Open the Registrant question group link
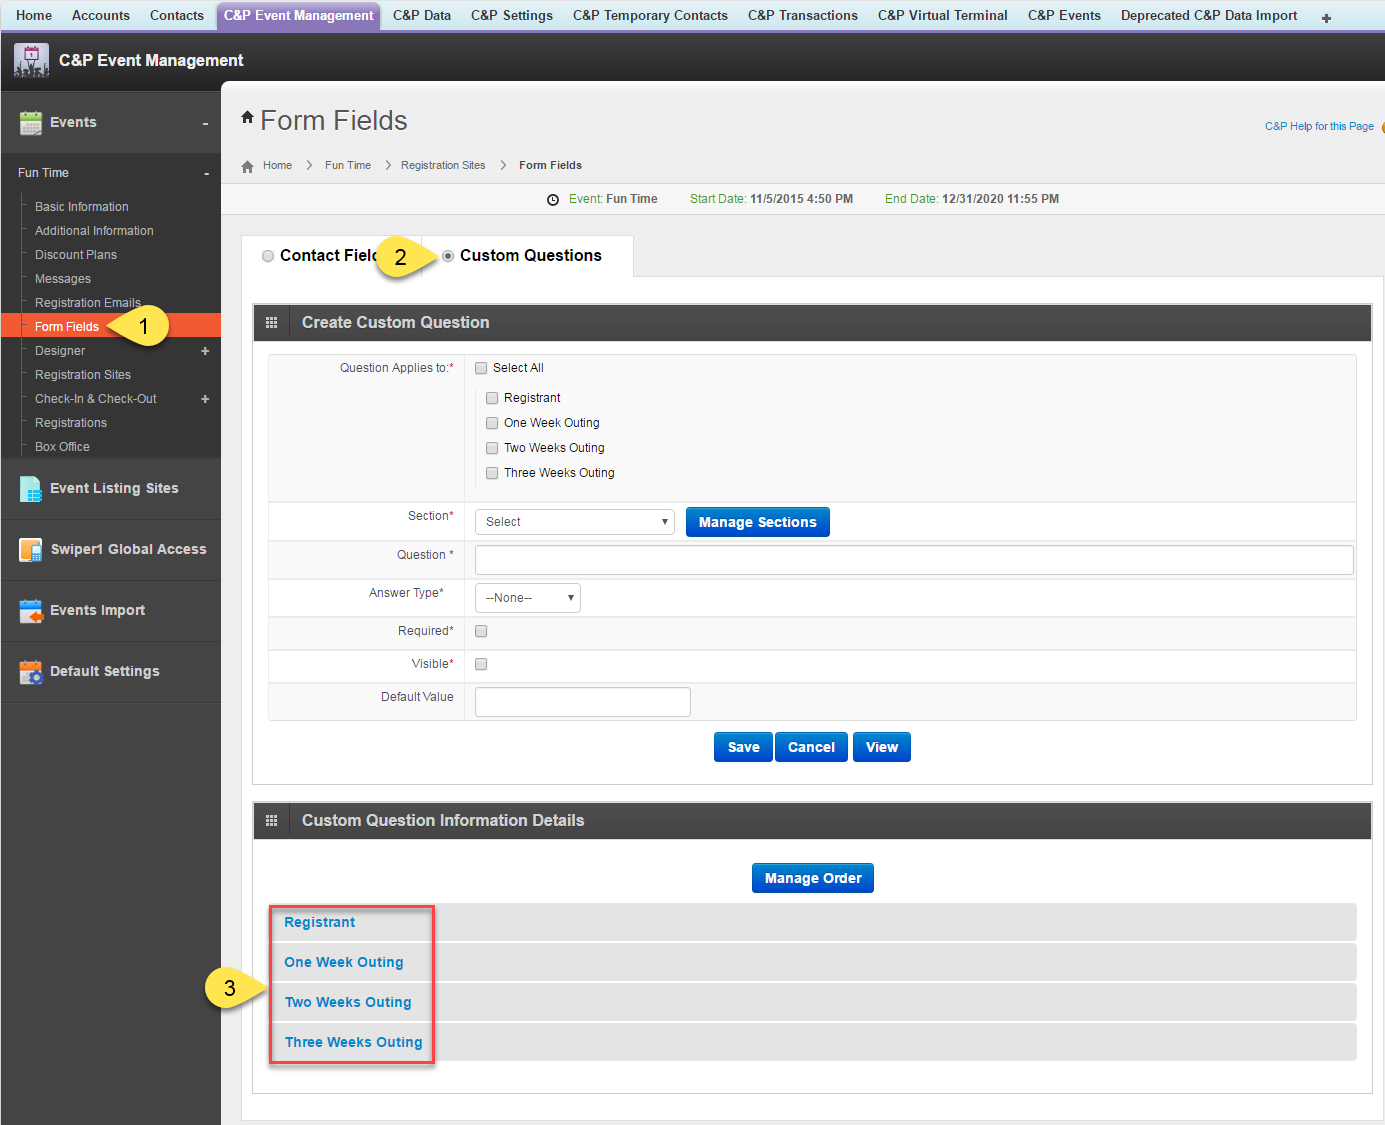Image resolution: width=1385 pixels, height=1125 pixels. click(320, 922)
